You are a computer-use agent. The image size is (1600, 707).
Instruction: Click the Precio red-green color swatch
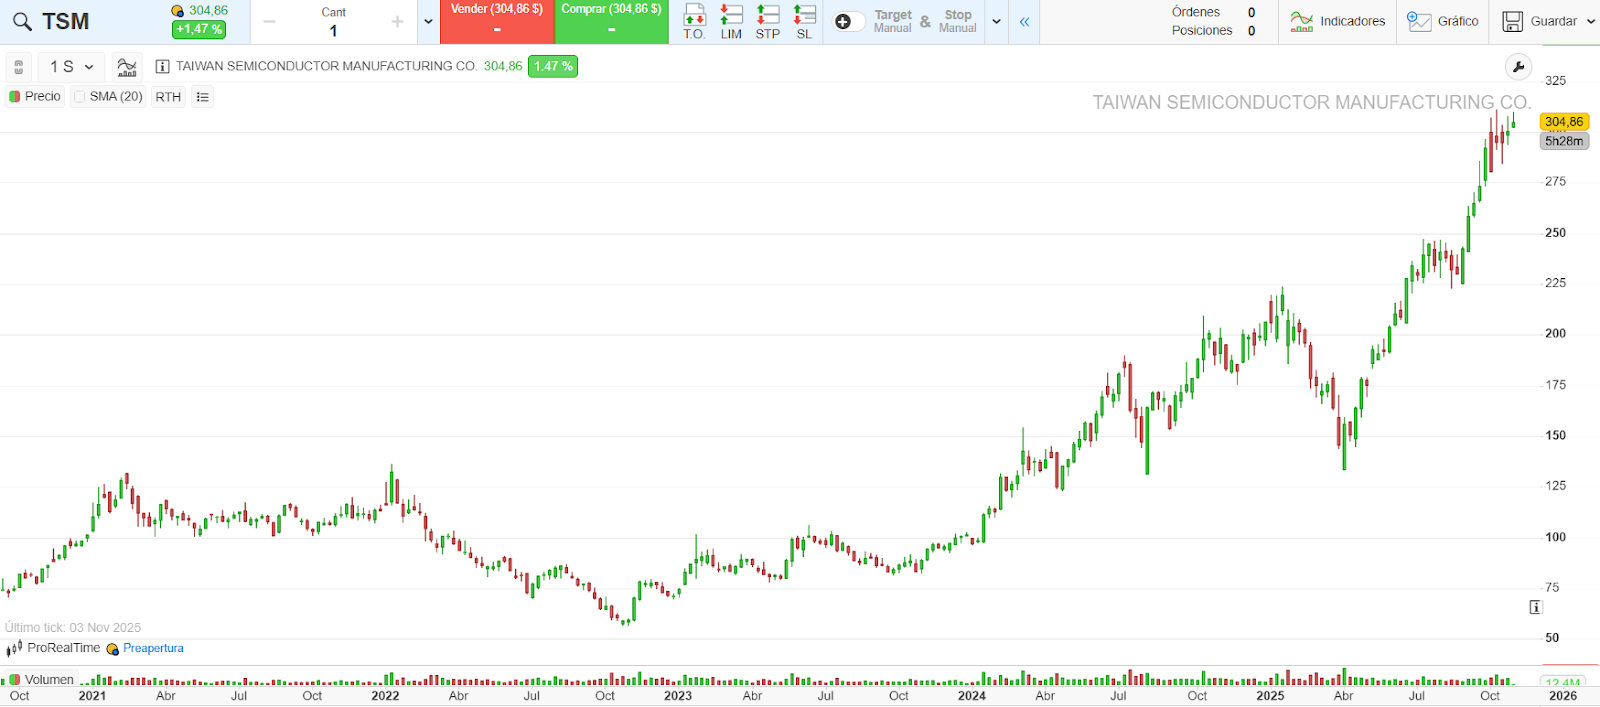(15, 97)
